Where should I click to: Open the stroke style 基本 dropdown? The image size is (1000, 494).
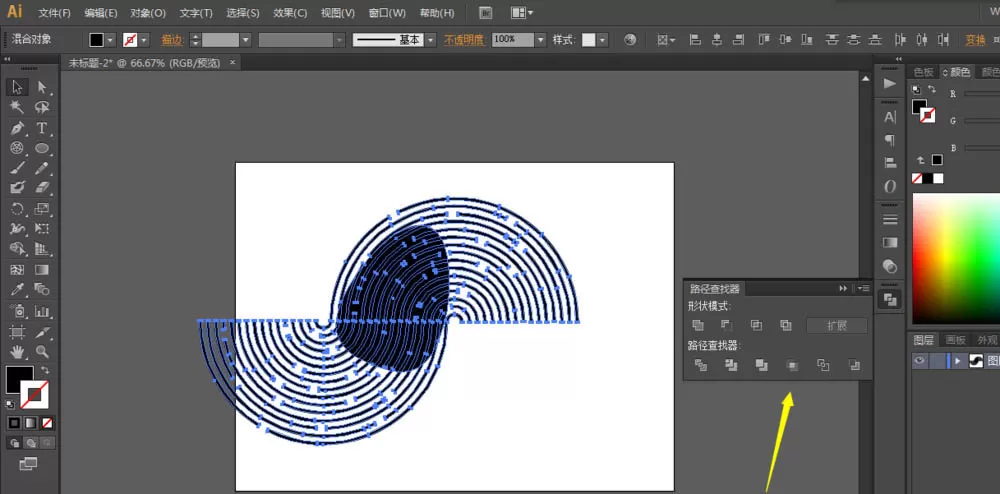[431, 40]
